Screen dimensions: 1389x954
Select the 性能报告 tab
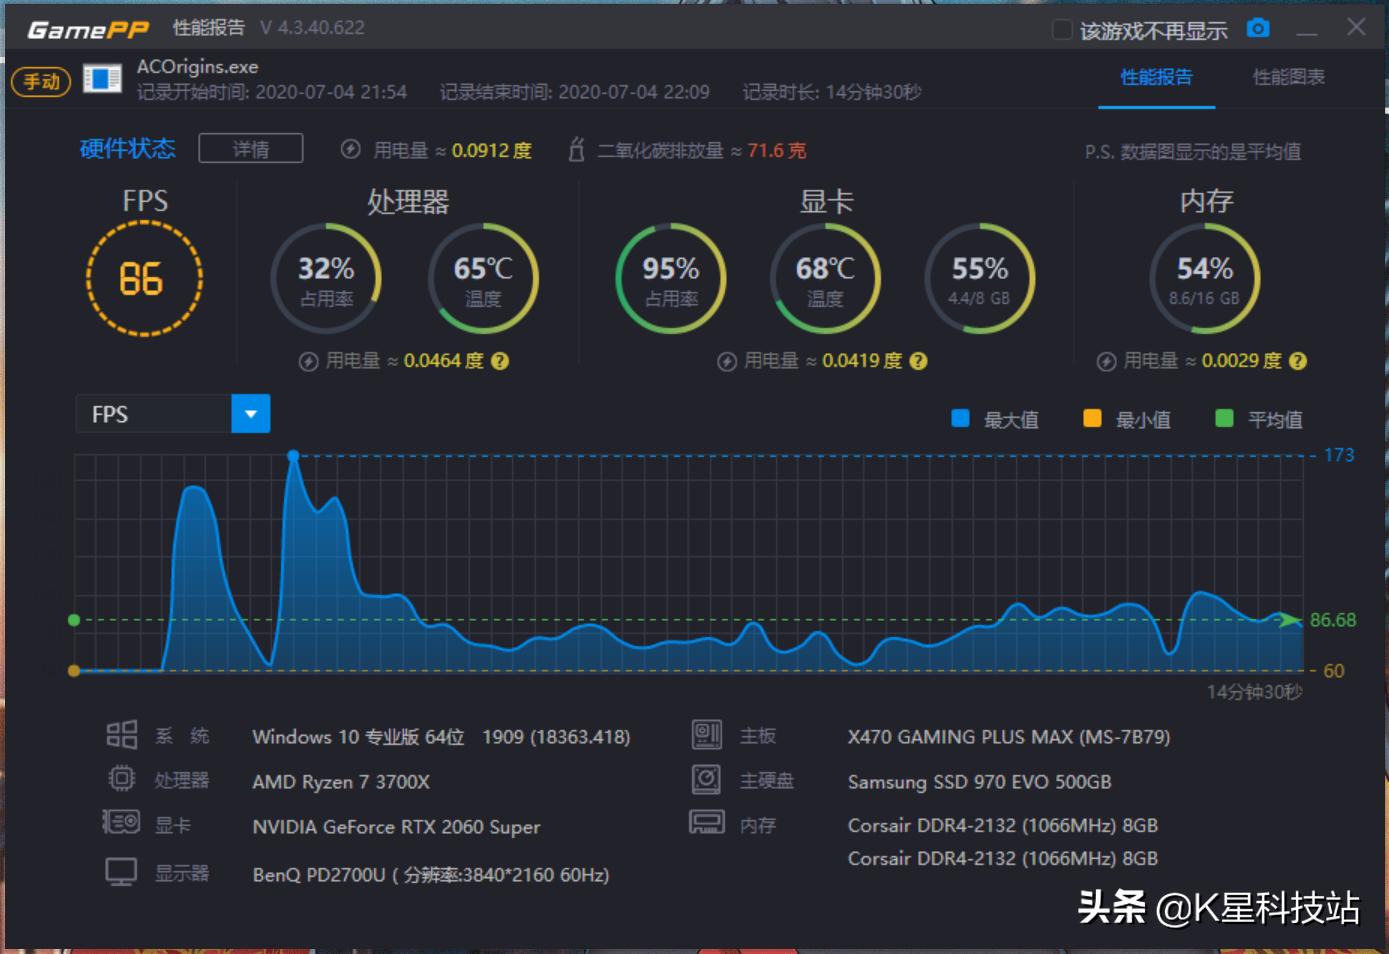pyautogui.click(x=1156, y=77)
